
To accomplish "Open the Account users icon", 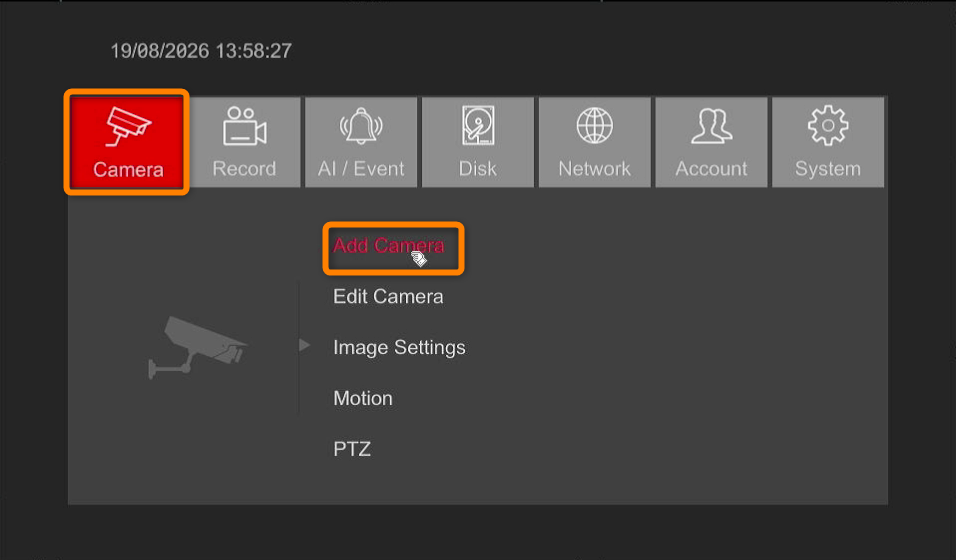I will point(712,126).
